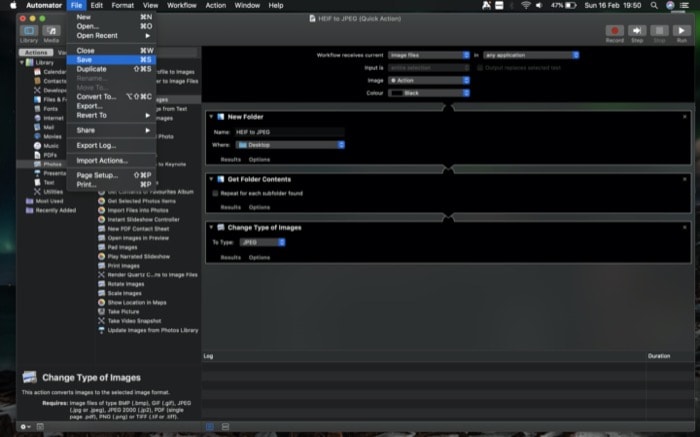Click the Stop workflow icon
700x437 pixels.
[659, 30]
